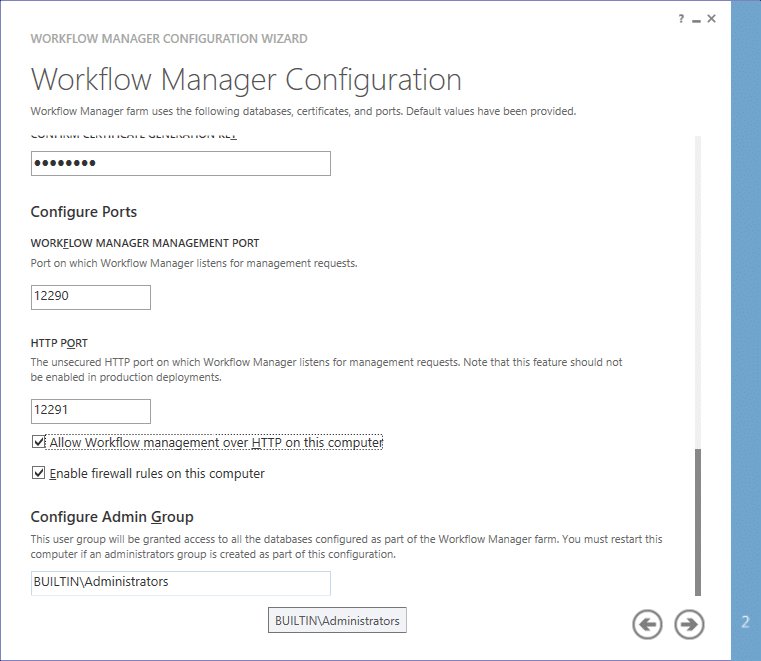Click into the HTTP Port 12291 field
The height and width of the screenshot is (661, 761).
(x=91, y=411)
